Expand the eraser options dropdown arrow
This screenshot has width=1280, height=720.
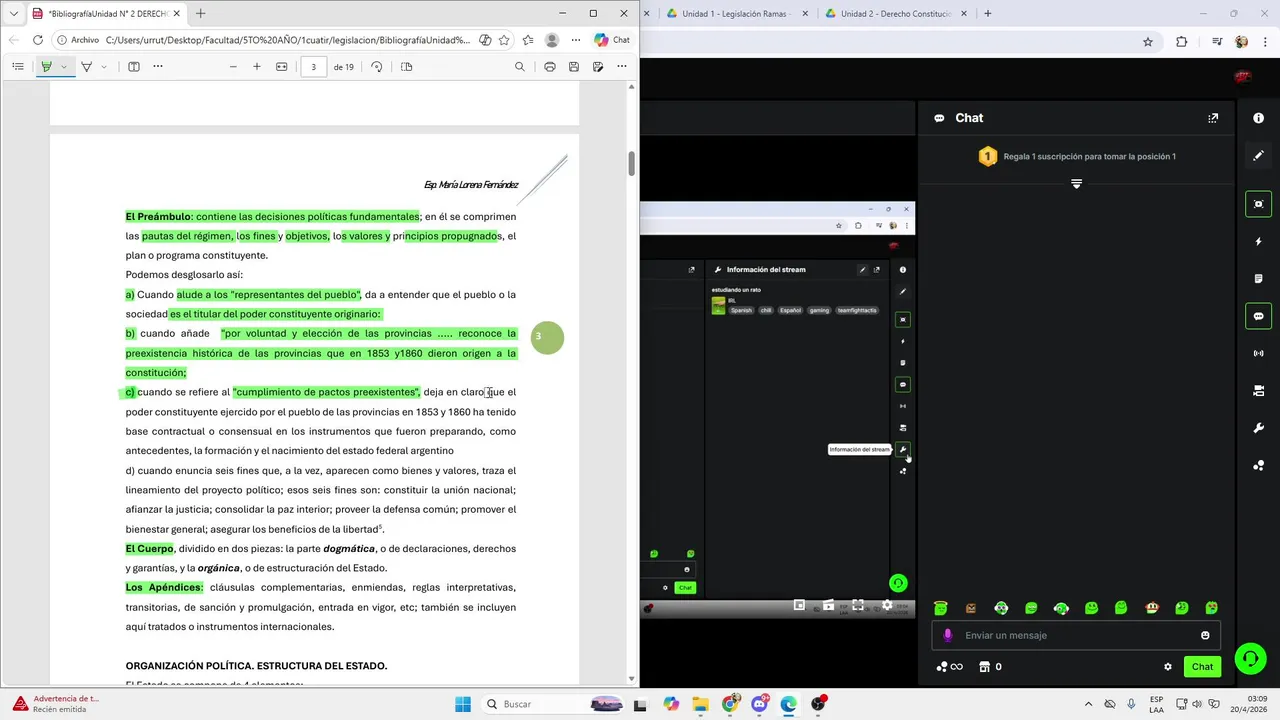click(104, 67)
